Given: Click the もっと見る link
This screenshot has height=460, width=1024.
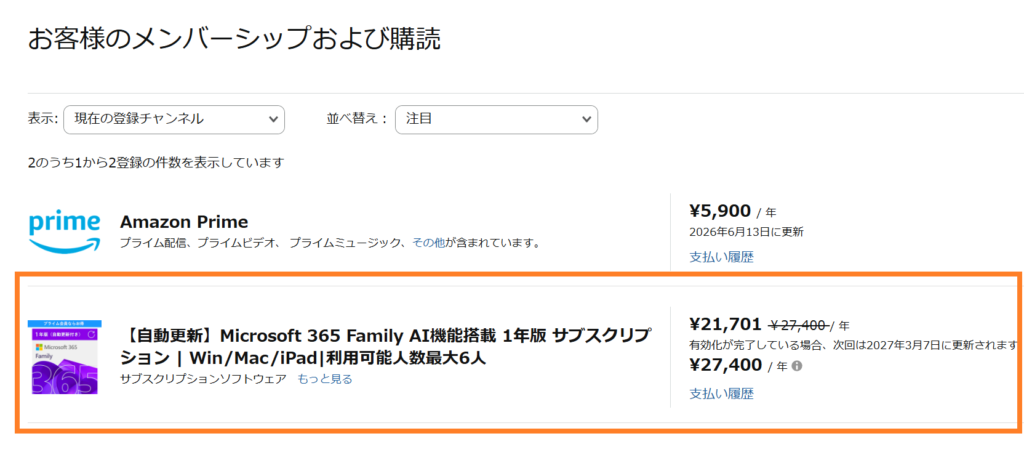Looking at the screenshot, I should point(325,379).
